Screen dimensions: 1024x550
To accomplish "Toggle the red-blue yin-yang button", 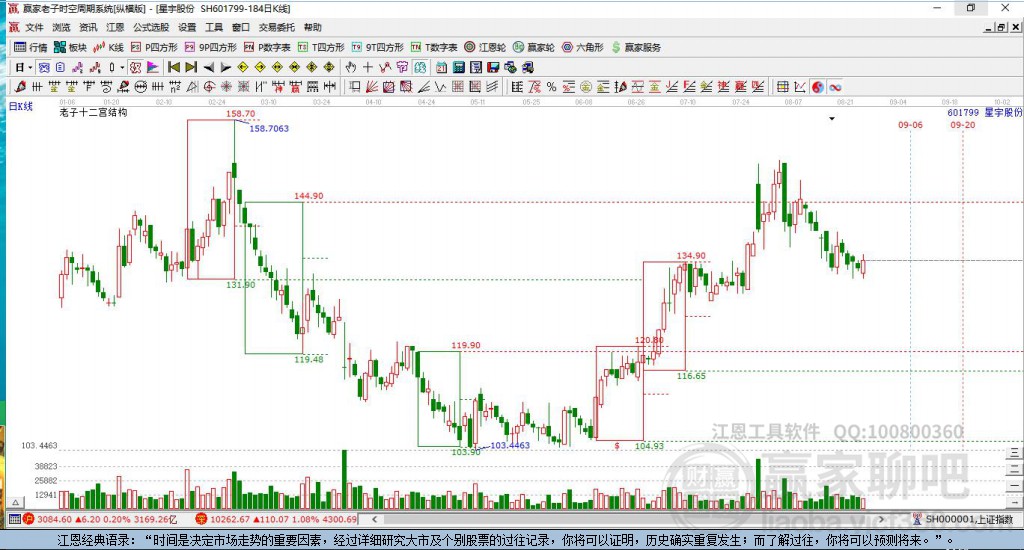I will 817,87.
